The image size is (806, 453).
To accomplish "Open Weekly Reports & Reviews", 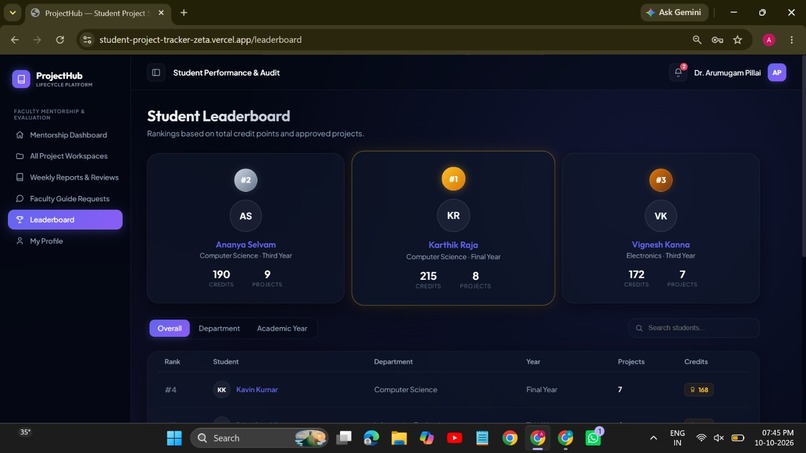I will coord(65,177).
